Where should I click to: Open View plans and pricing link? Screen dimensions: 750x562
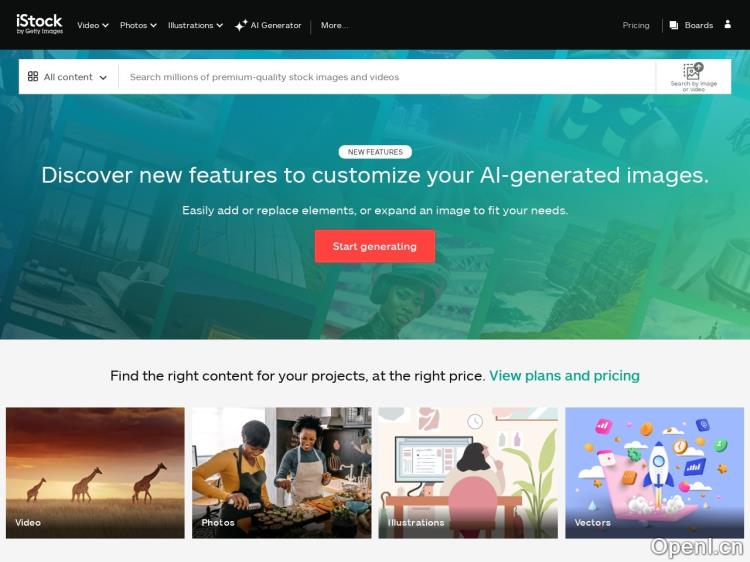(x=564, y=376)
